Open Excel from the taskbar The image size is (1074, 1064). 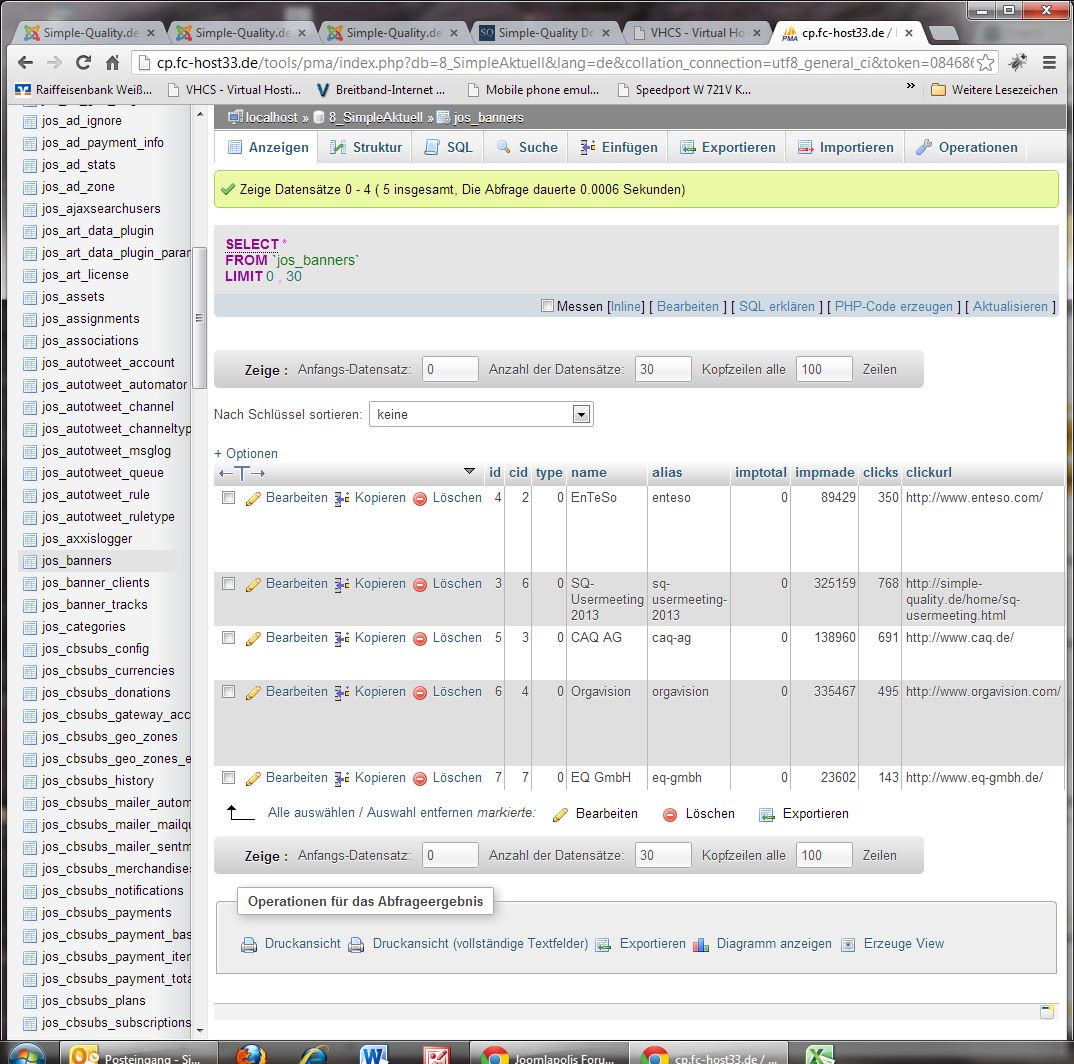[819, 1053]
